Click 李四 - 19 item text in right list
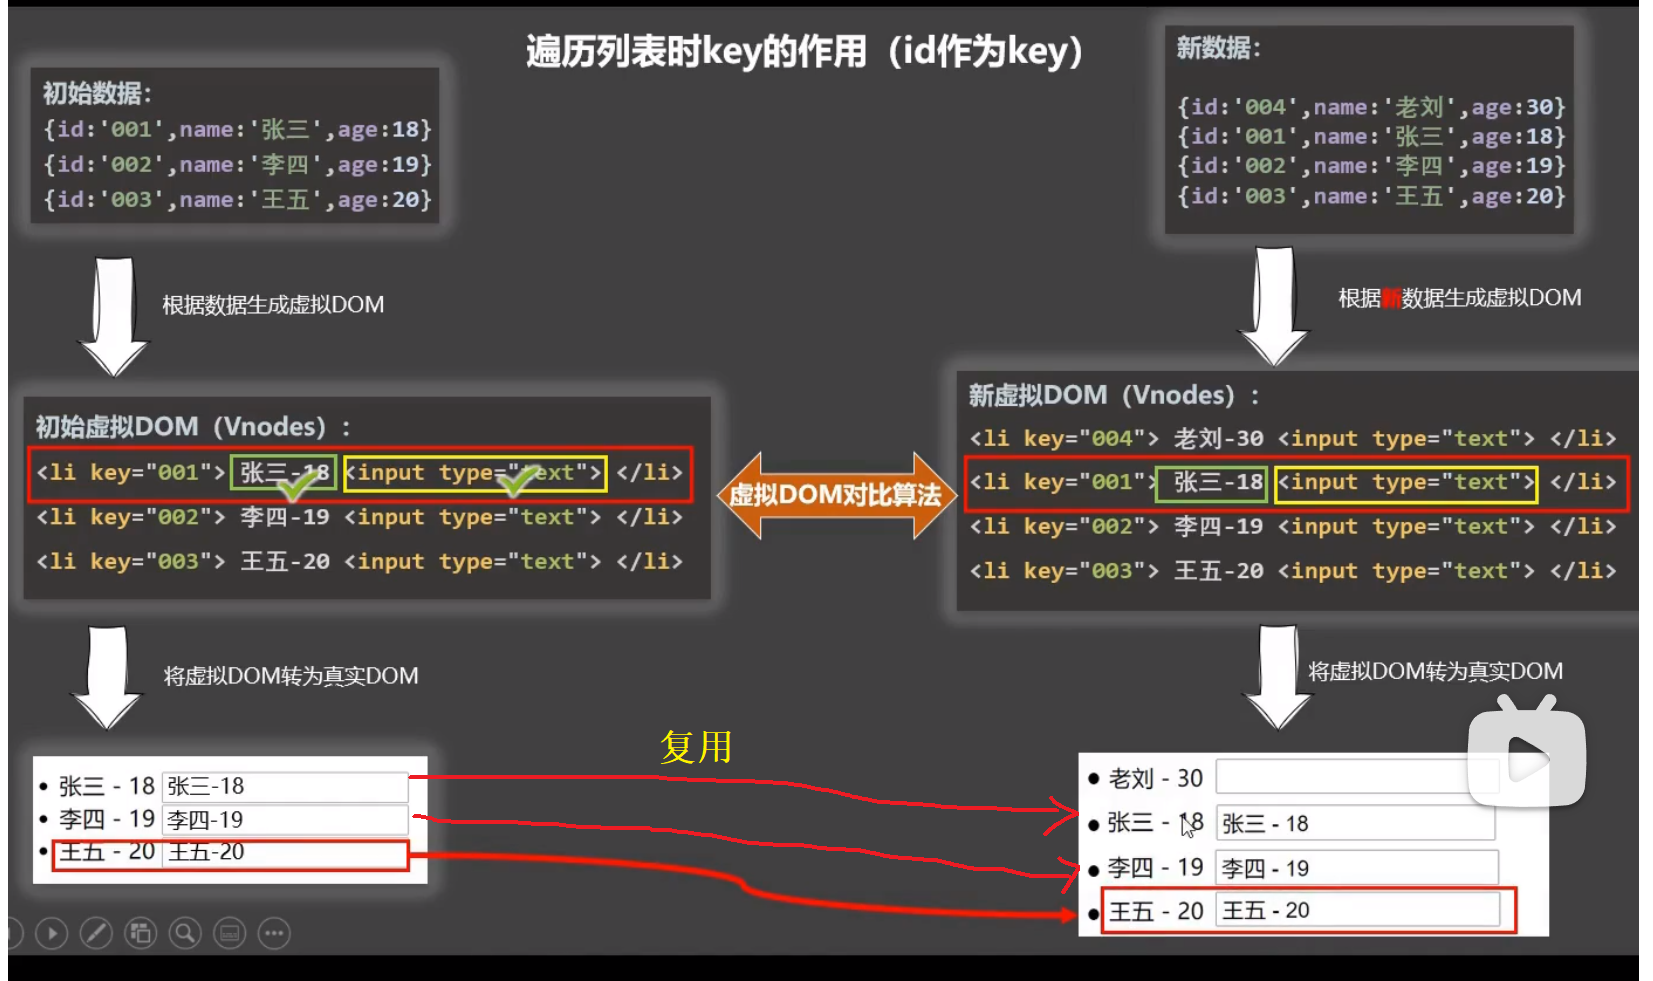The height and width of the screenshot is (981, 1653). pos(1156,868)
